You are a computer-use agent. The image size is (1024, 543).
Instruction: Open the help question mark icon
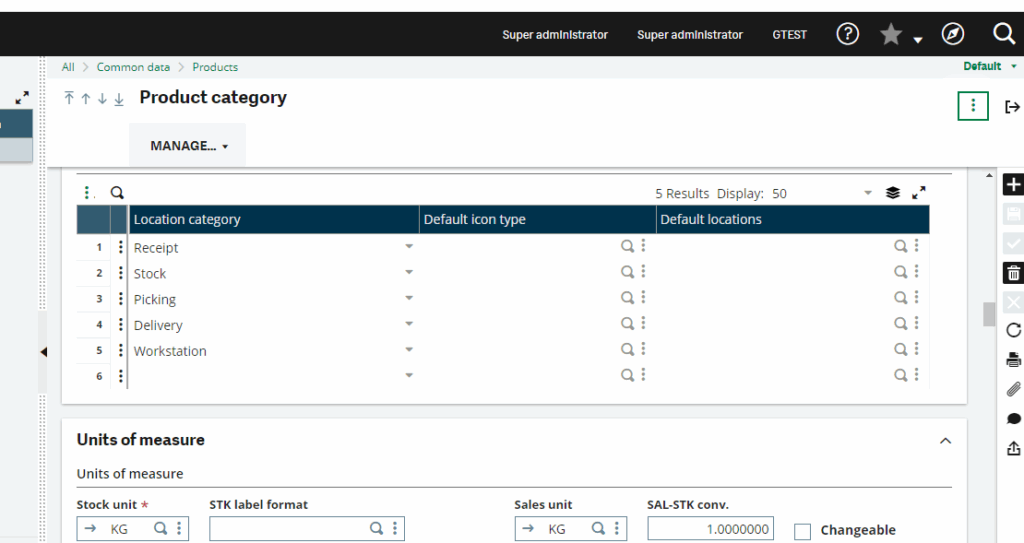coord(847,34)
